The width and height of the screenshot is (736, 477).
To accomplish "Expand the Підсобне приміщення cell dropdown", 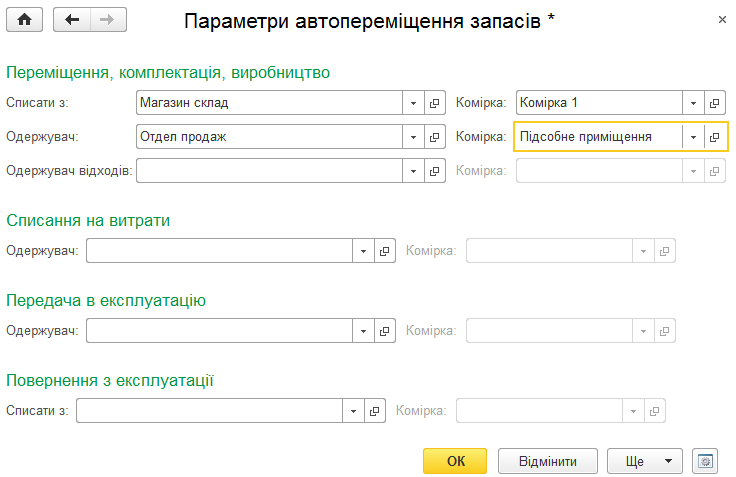I will coord(693,137).
